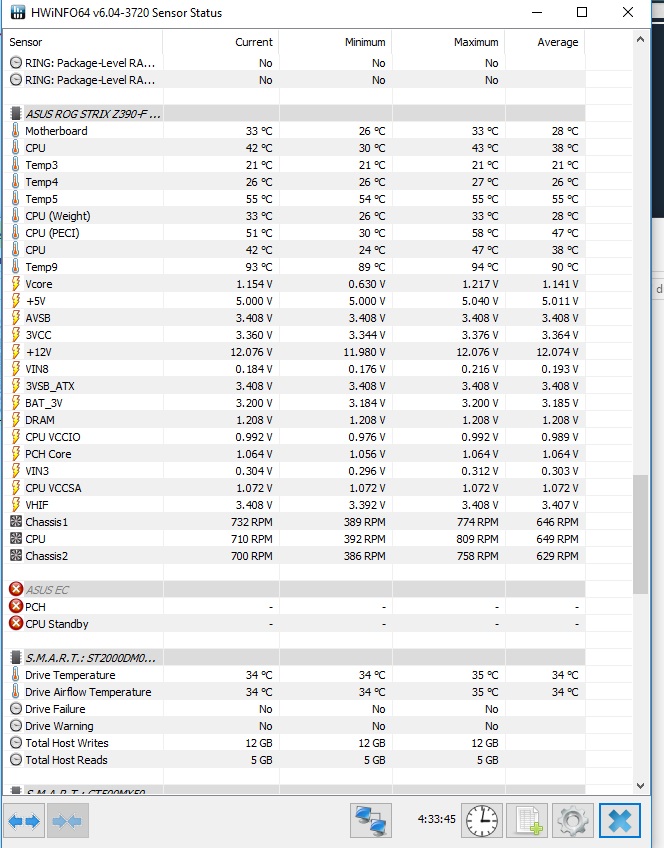Viewport: 664px width, 848px height.
Task: Click the clock icon beside Drive Failure
Action: (16, 708)
